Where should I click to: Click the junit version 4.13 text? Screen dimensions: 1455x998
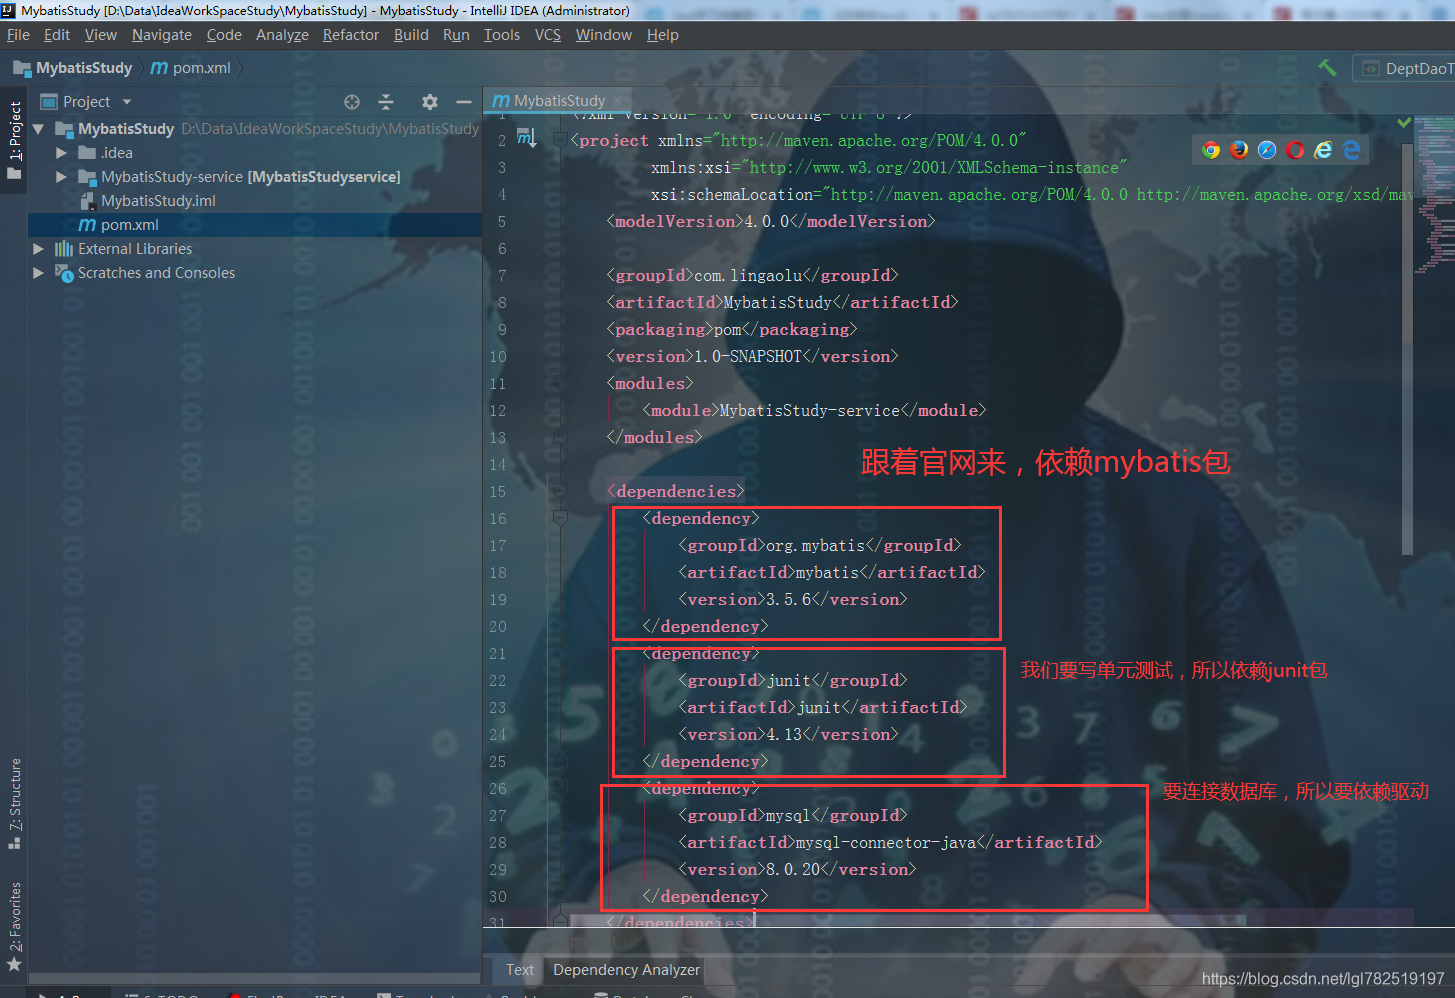pos(784,734)
